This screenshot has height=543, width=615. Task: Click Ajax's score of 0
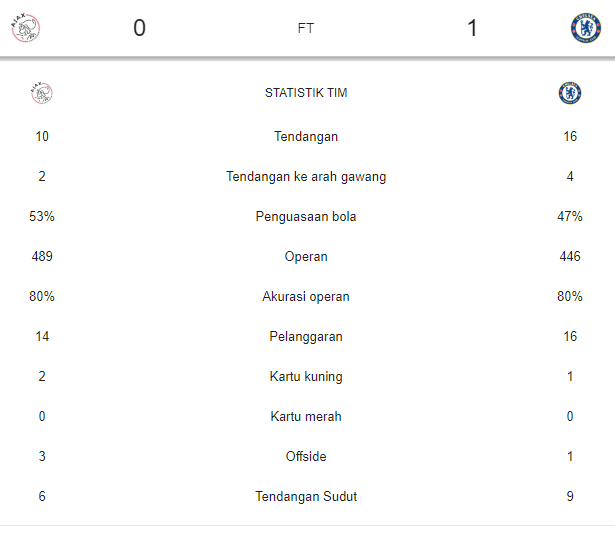139,28
